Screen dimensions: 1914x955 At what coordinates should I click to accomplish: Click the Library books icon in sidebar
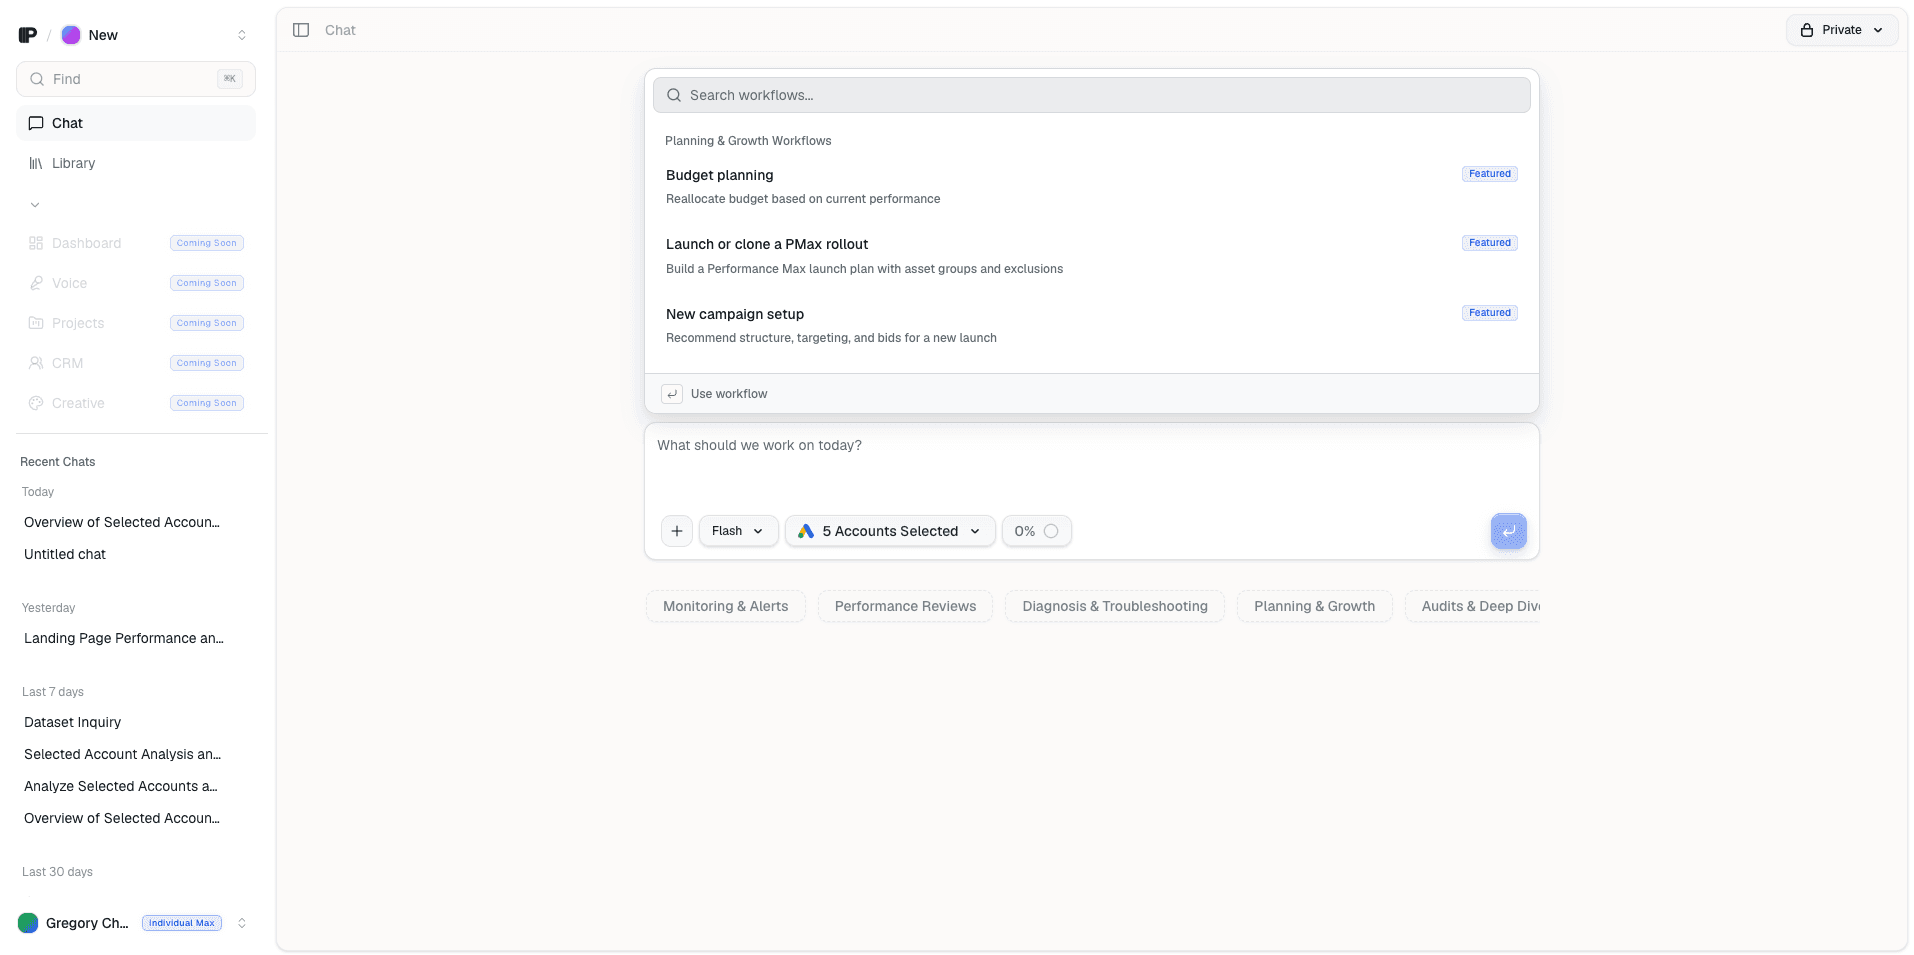click(36, 163)
